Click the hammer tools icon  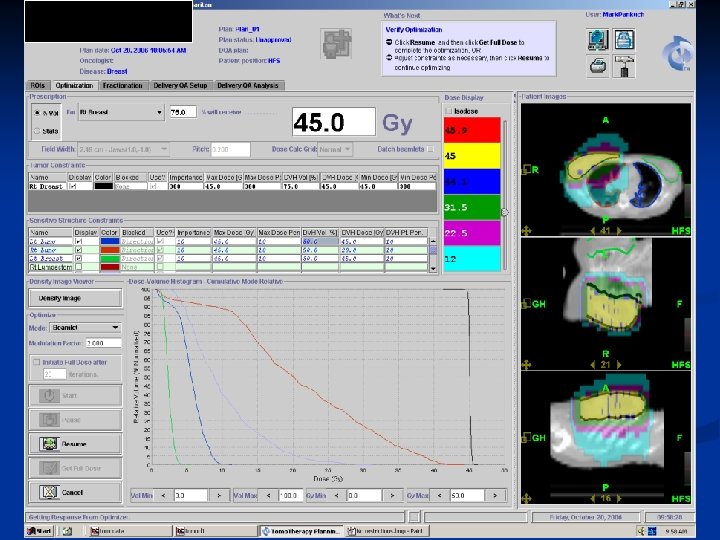click(x=625, y=67)
